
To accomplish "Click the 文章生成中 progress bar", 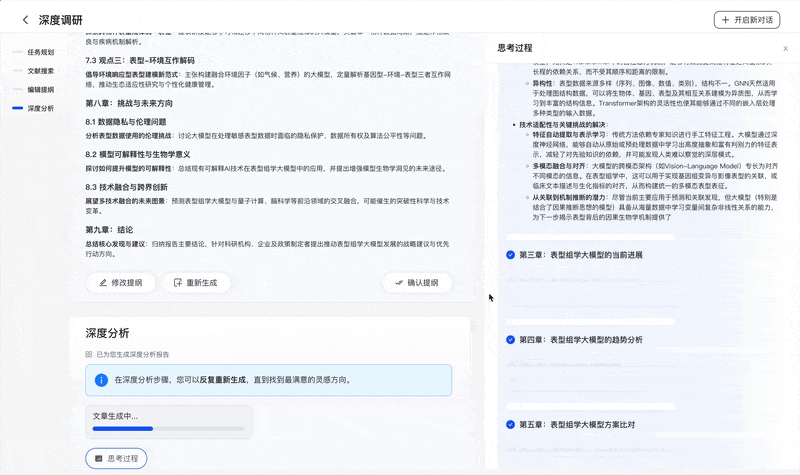I will (x=168, y=428).
